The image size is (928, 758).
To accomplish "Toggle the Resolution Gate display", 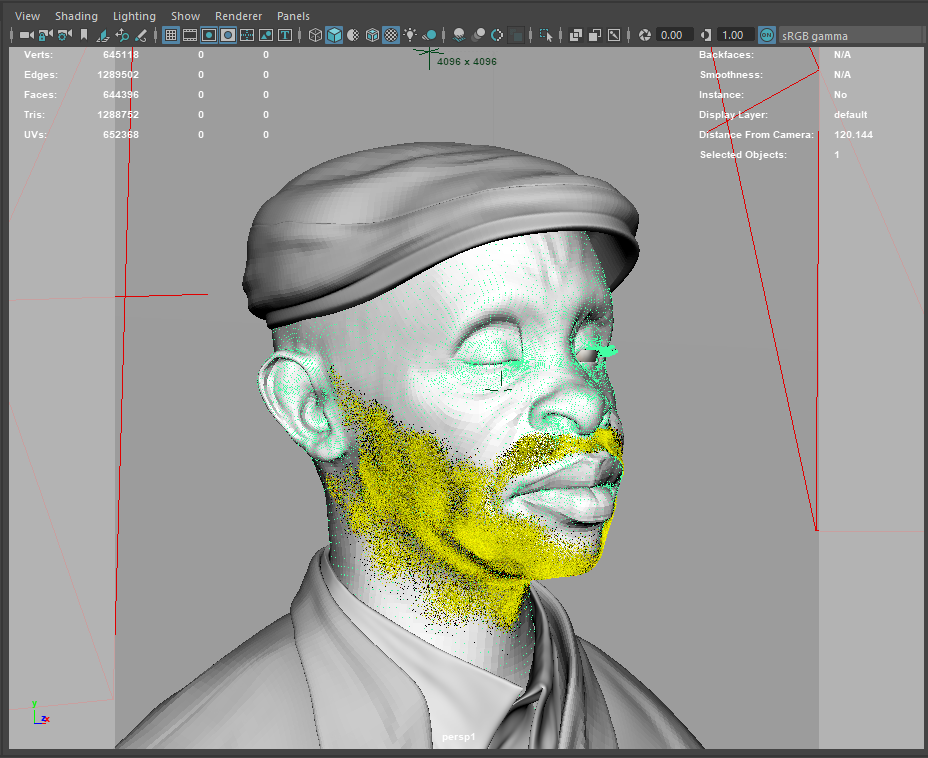I will coord(209,36).
